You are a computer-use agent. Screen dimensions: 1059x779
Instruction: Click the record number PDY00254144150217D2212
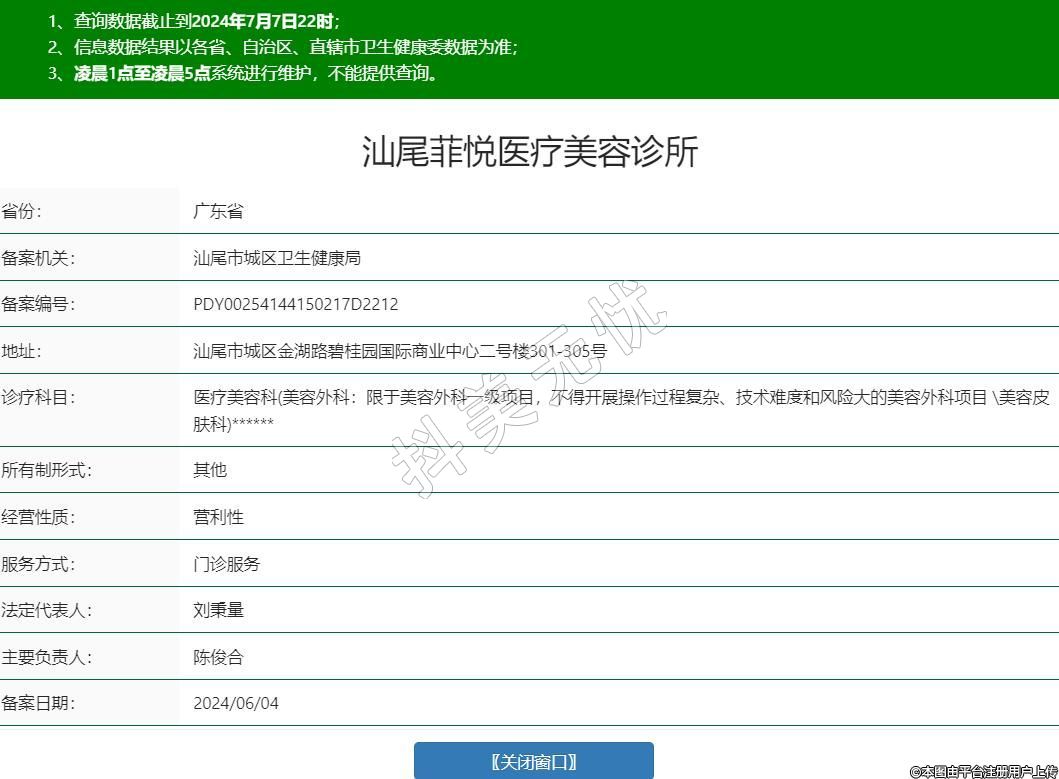click(x=295, y=304)
